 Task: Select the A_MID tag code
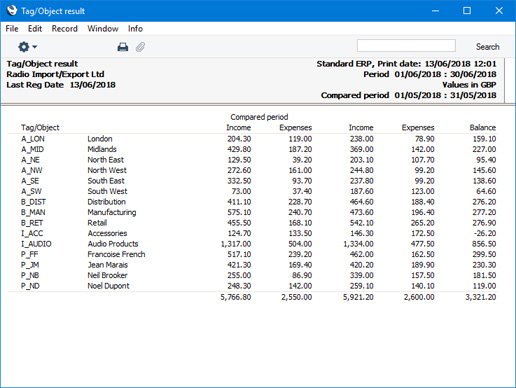32,149
